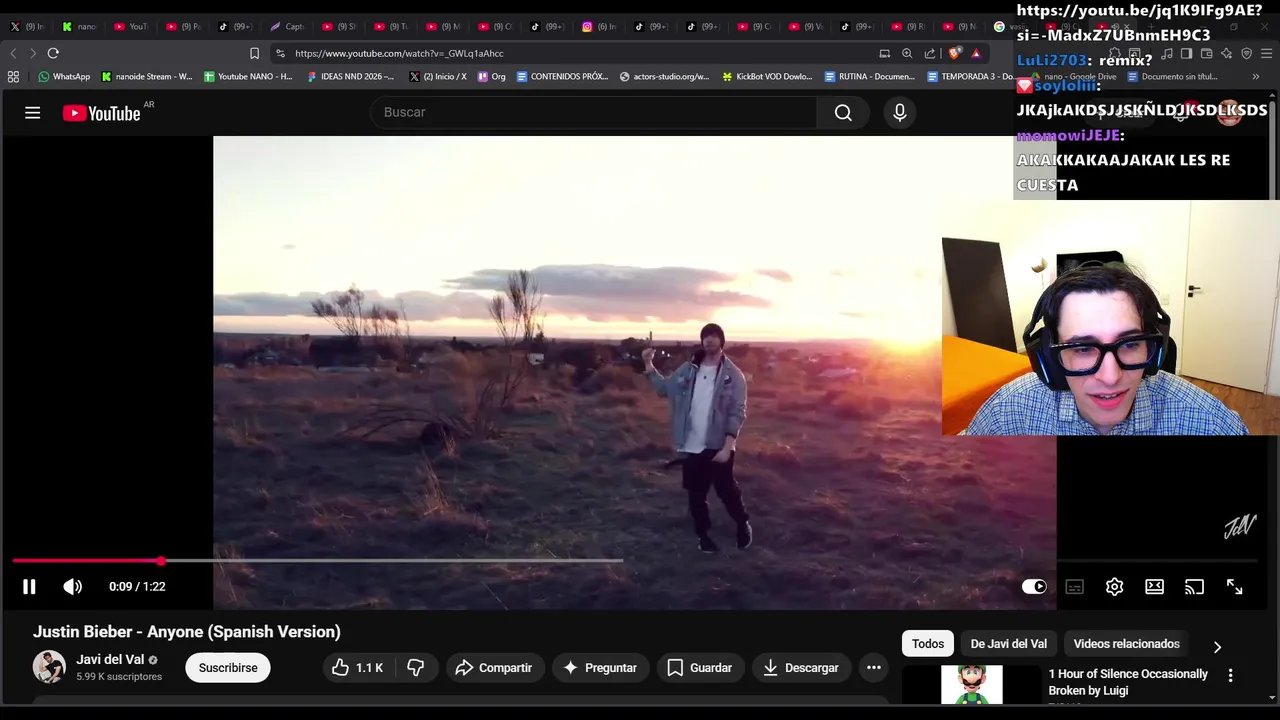Open Javi del Val channel avatar

click(49, 667)
